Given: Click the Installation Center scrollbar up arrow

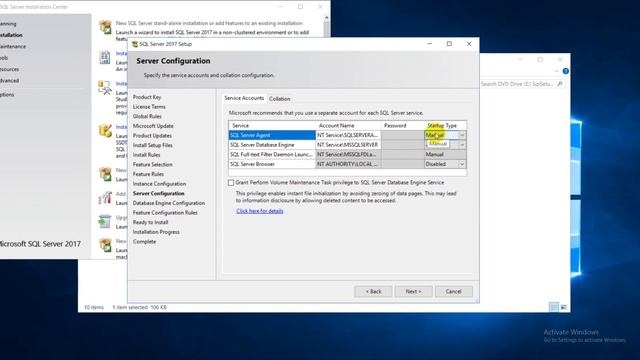Looking at the screenshot, I should tap(326, 18).
